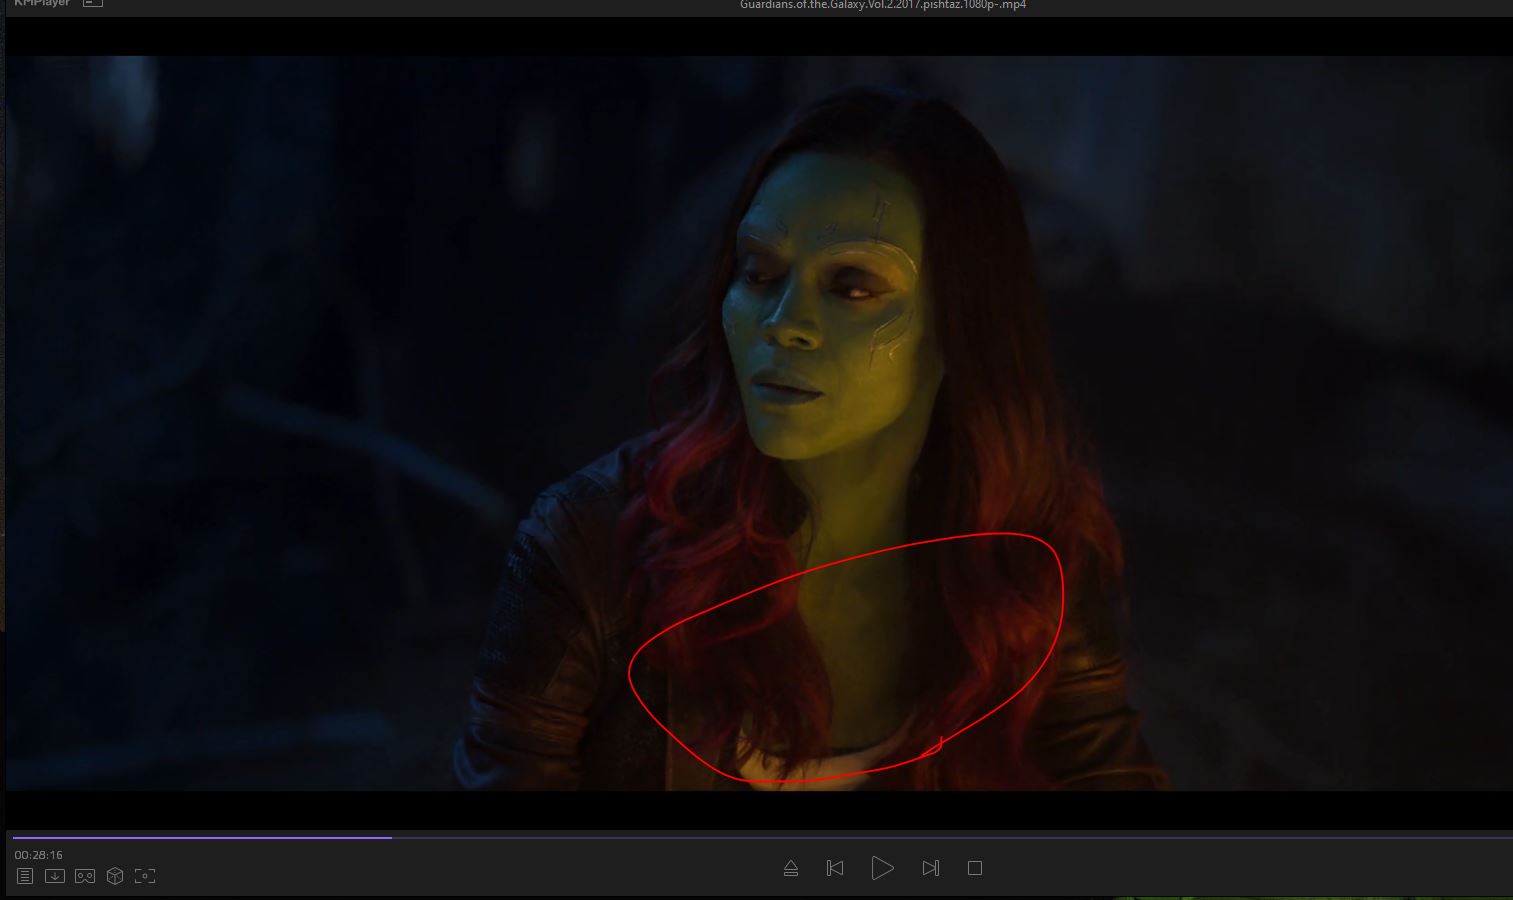Skip to the previous track
Screen dimensions: 1513x900
coord(835,868)
